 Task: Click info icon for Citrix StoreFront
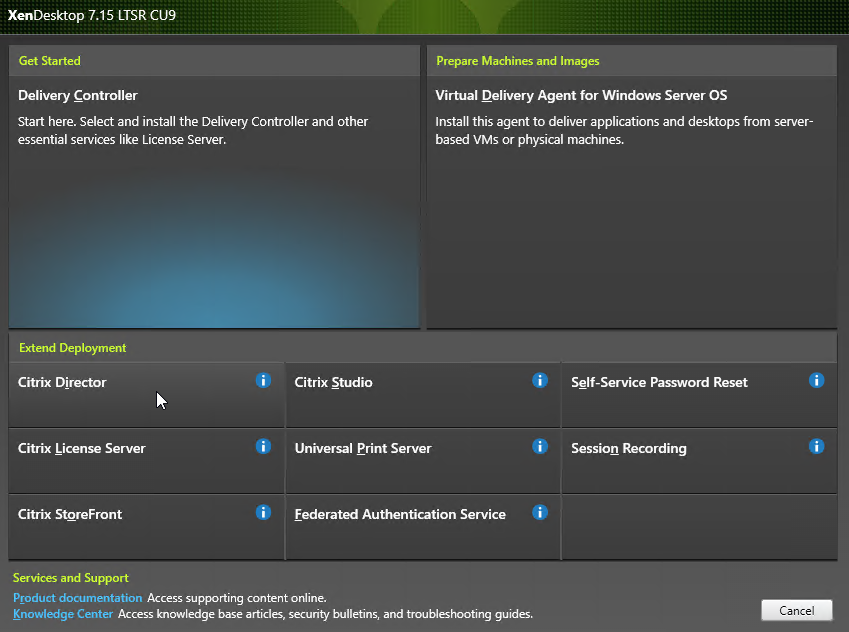(x=263, y=513)
